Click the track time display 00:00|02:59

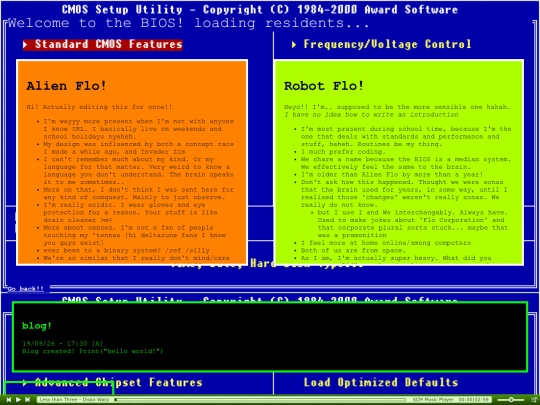(475, 399)
